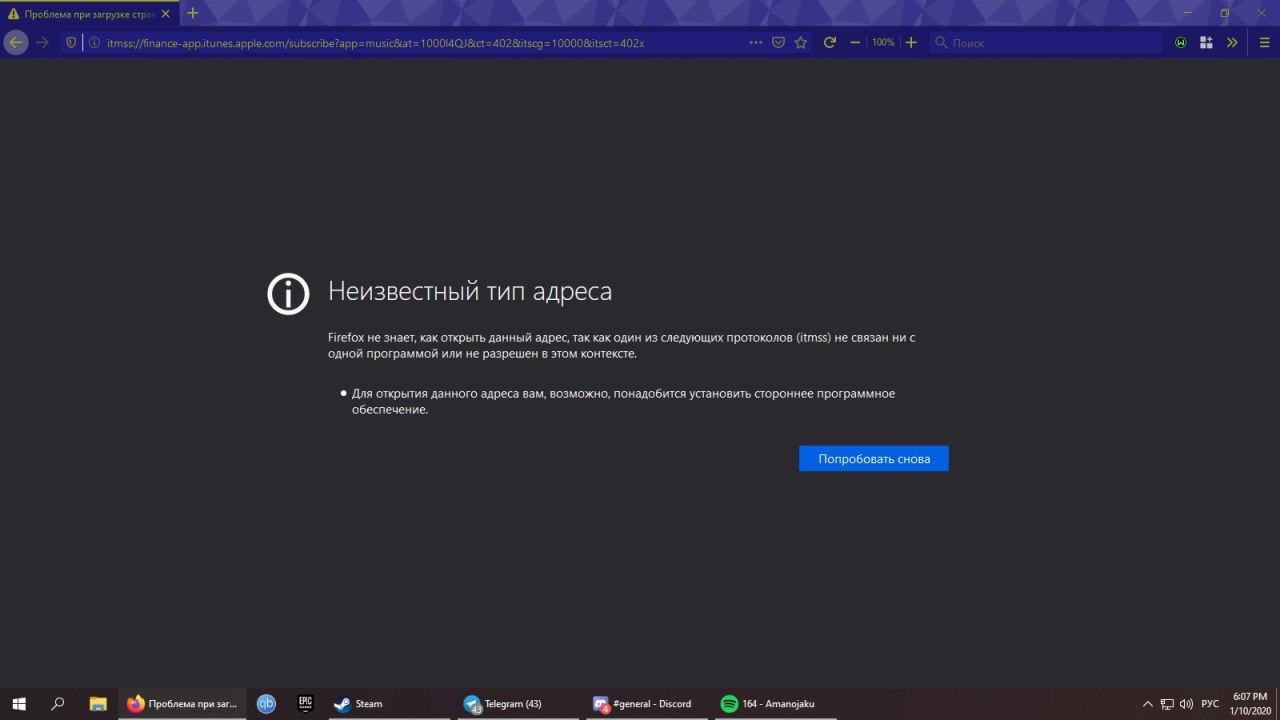Viewport: 1280px width, 720px height.
Task: Select the Проблема при загрузке tab
Action: click(90, 14)
